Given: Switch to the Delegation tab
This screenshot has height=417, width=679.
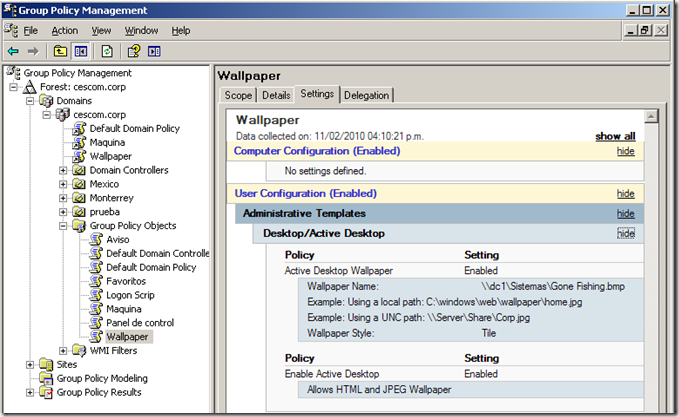Looking at the screenshot, I should pyautogui.click(x=366, y=95).
